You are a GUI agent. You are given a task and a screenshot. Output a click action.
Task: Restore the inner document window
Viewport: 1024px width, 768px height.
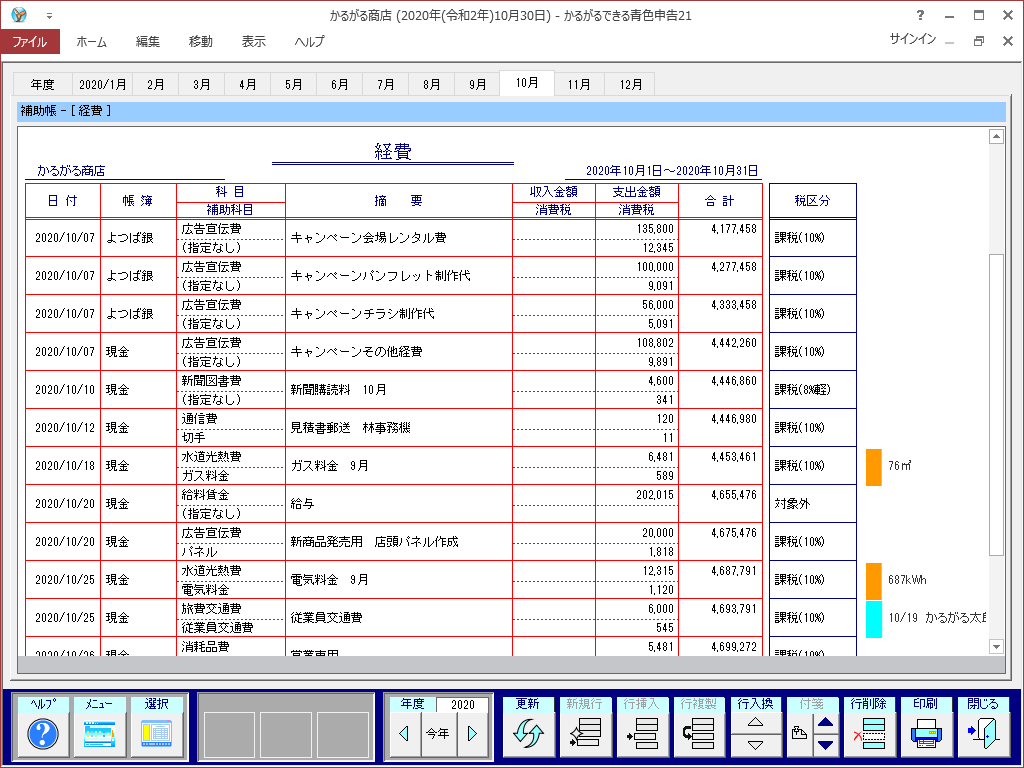(979, 40)
